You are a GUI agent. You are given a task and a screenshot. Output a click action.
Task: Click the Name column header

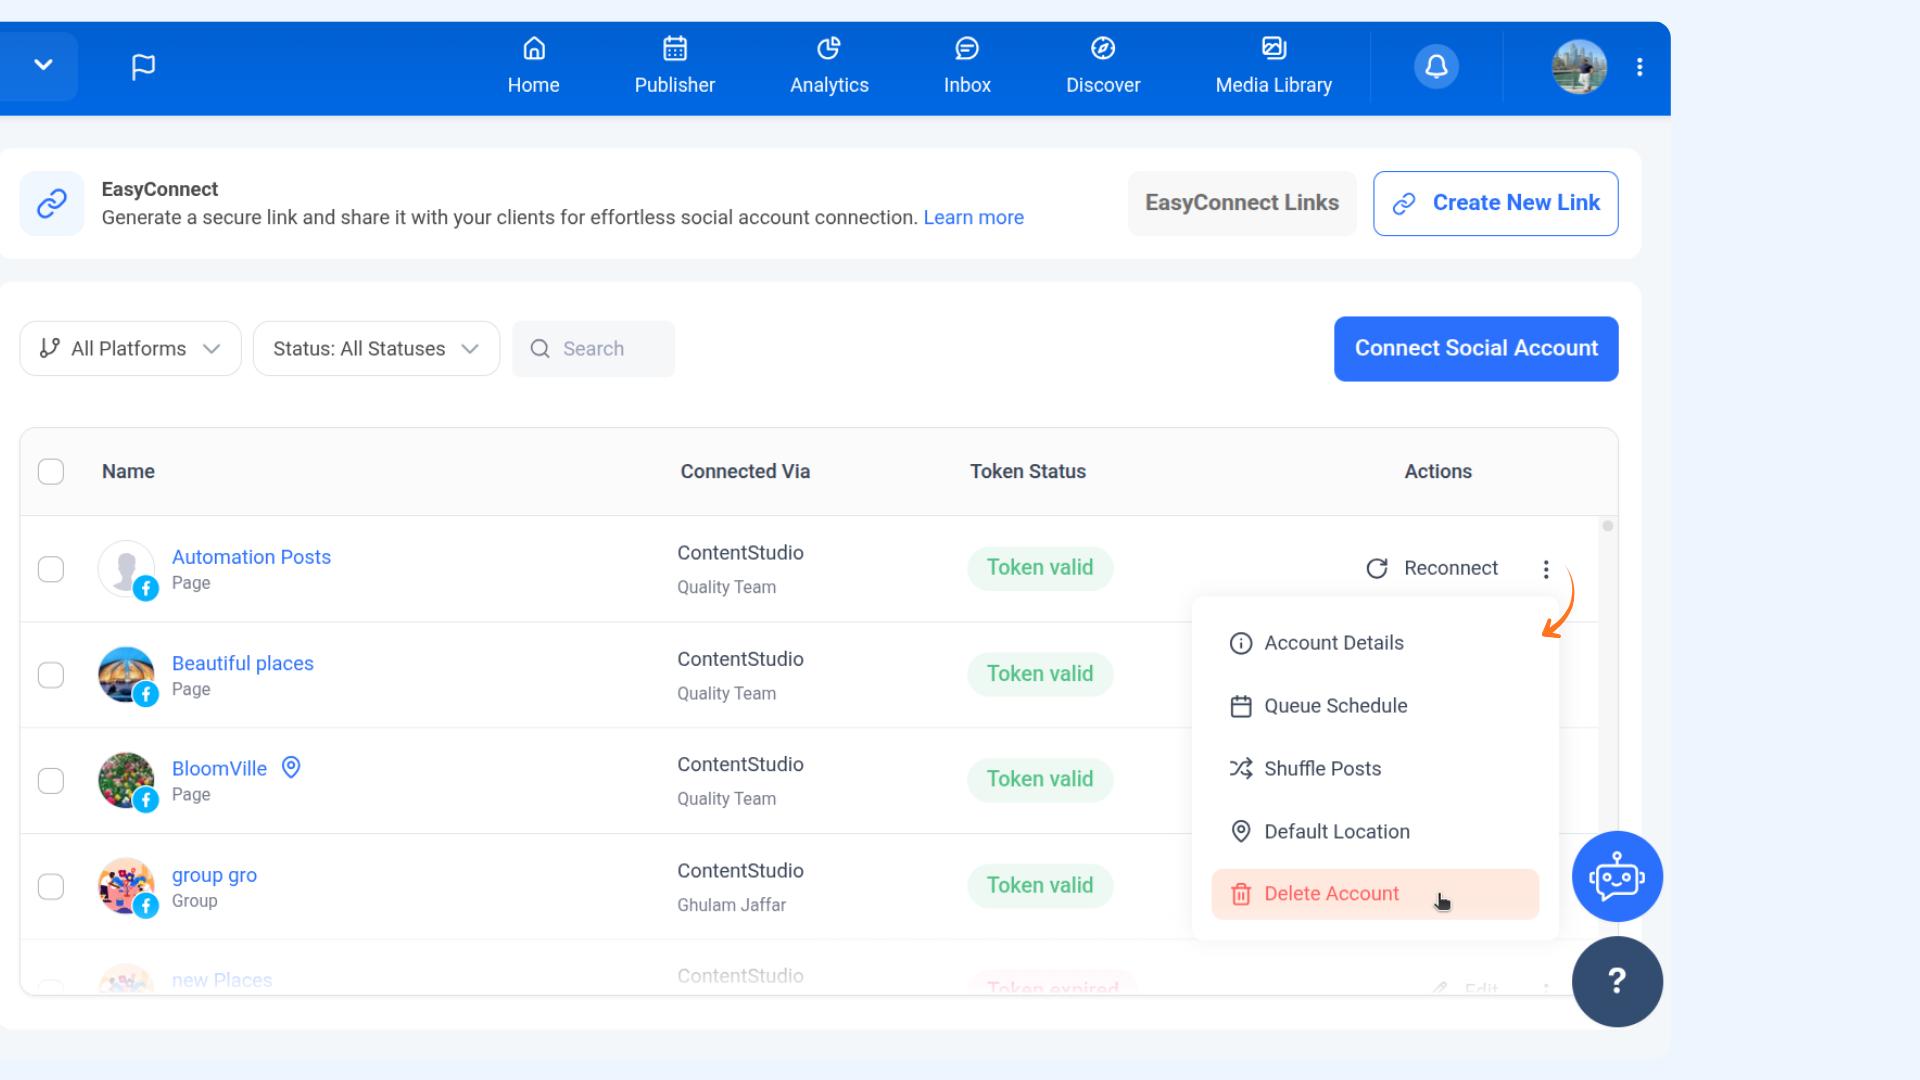point(128,472)
